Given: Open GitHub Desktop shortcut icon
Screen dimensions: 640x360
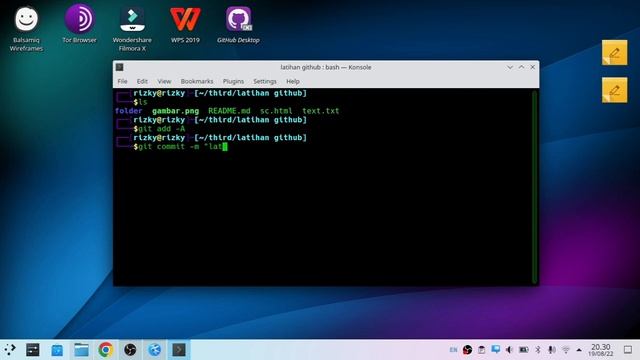Looking at the screenshot, I should click(238, 24).
